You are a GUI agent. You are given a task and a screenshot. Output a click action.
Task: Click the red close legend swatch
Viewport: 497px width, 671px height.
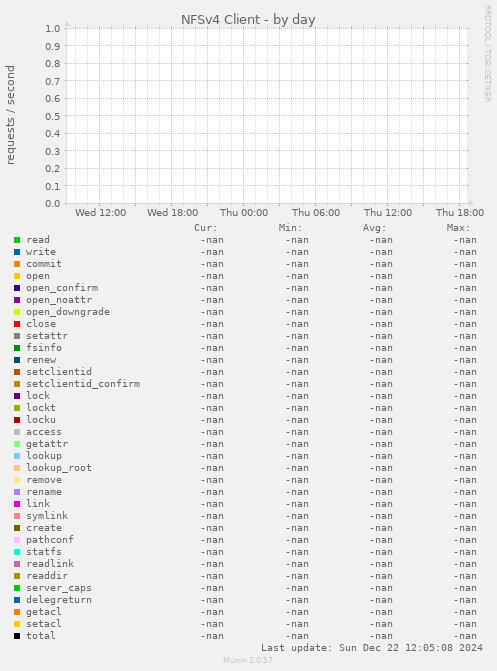[x=17, y=324]
